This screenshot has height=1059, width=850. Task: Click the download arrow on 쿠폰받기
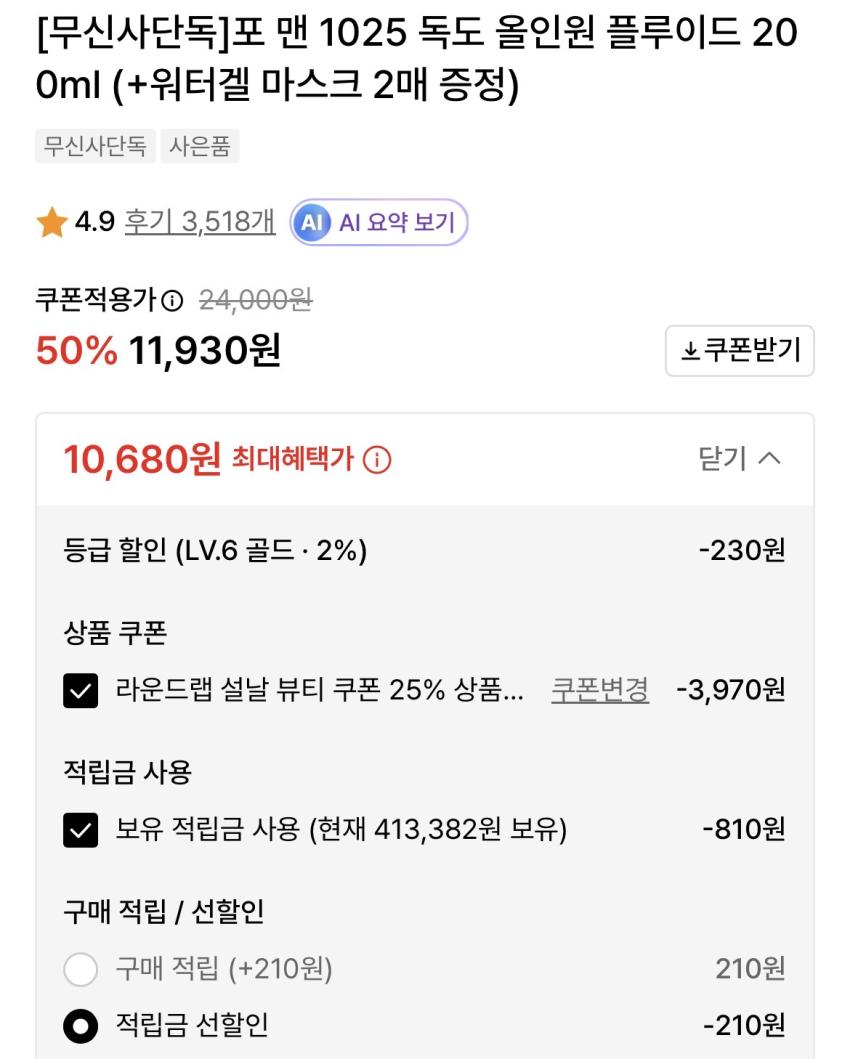690,351
